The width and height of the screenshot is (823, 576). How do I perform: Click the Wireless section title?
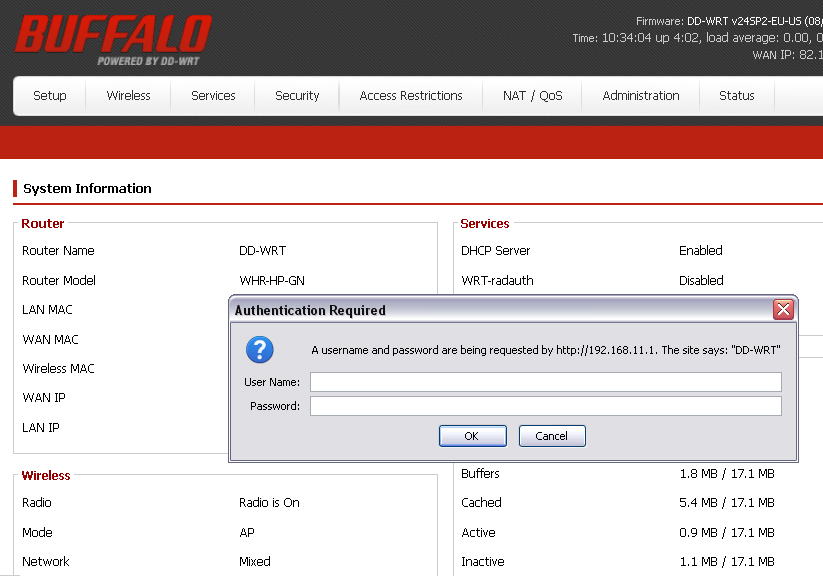tap(46, 476)
